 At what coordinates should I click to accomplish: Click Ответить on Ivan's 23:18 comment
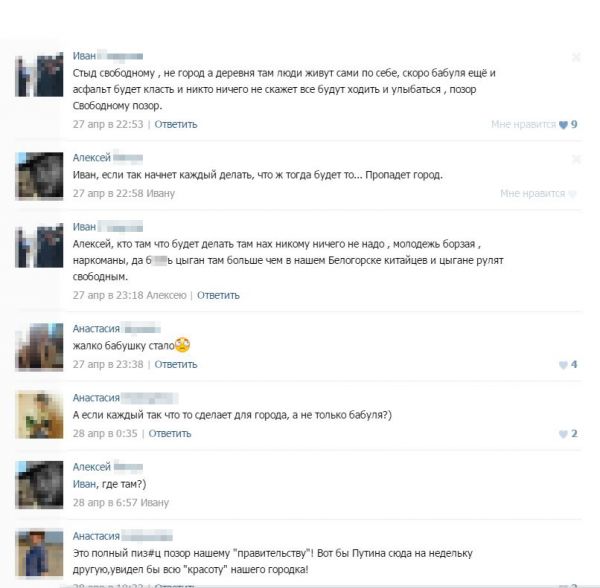218,295
